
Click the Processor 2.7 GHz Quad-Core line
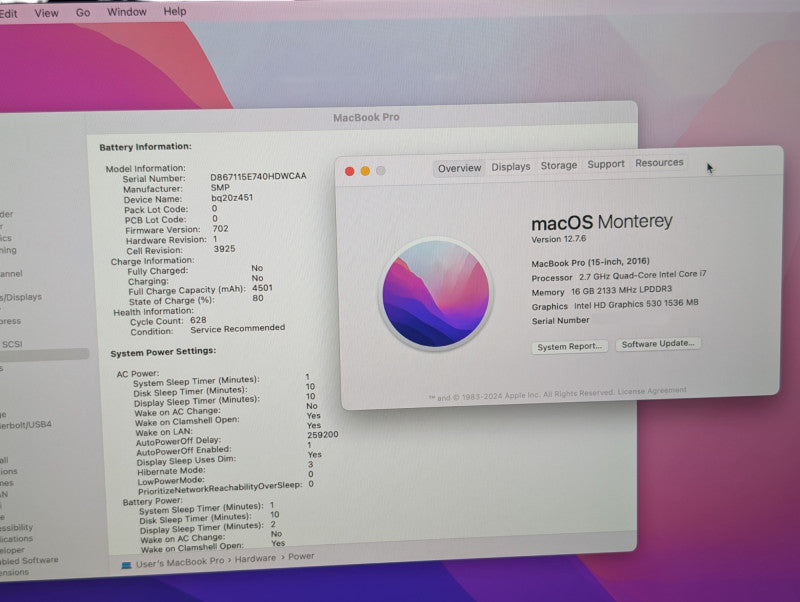coord(619,276)
